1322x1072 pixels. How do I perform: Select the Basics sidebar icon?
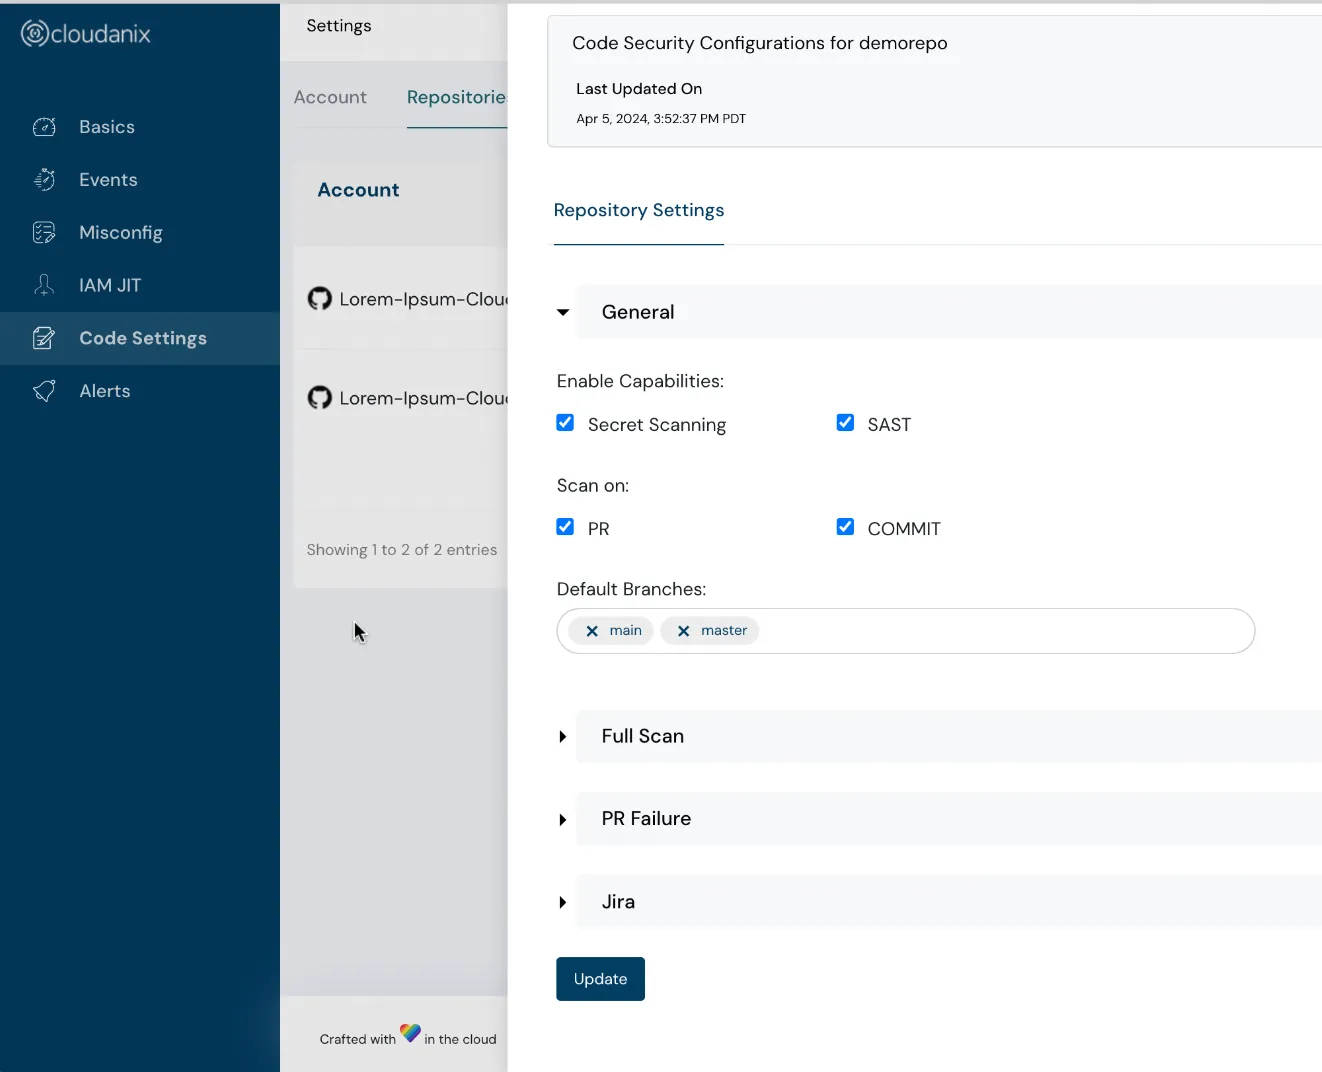[x=44, y=127]
